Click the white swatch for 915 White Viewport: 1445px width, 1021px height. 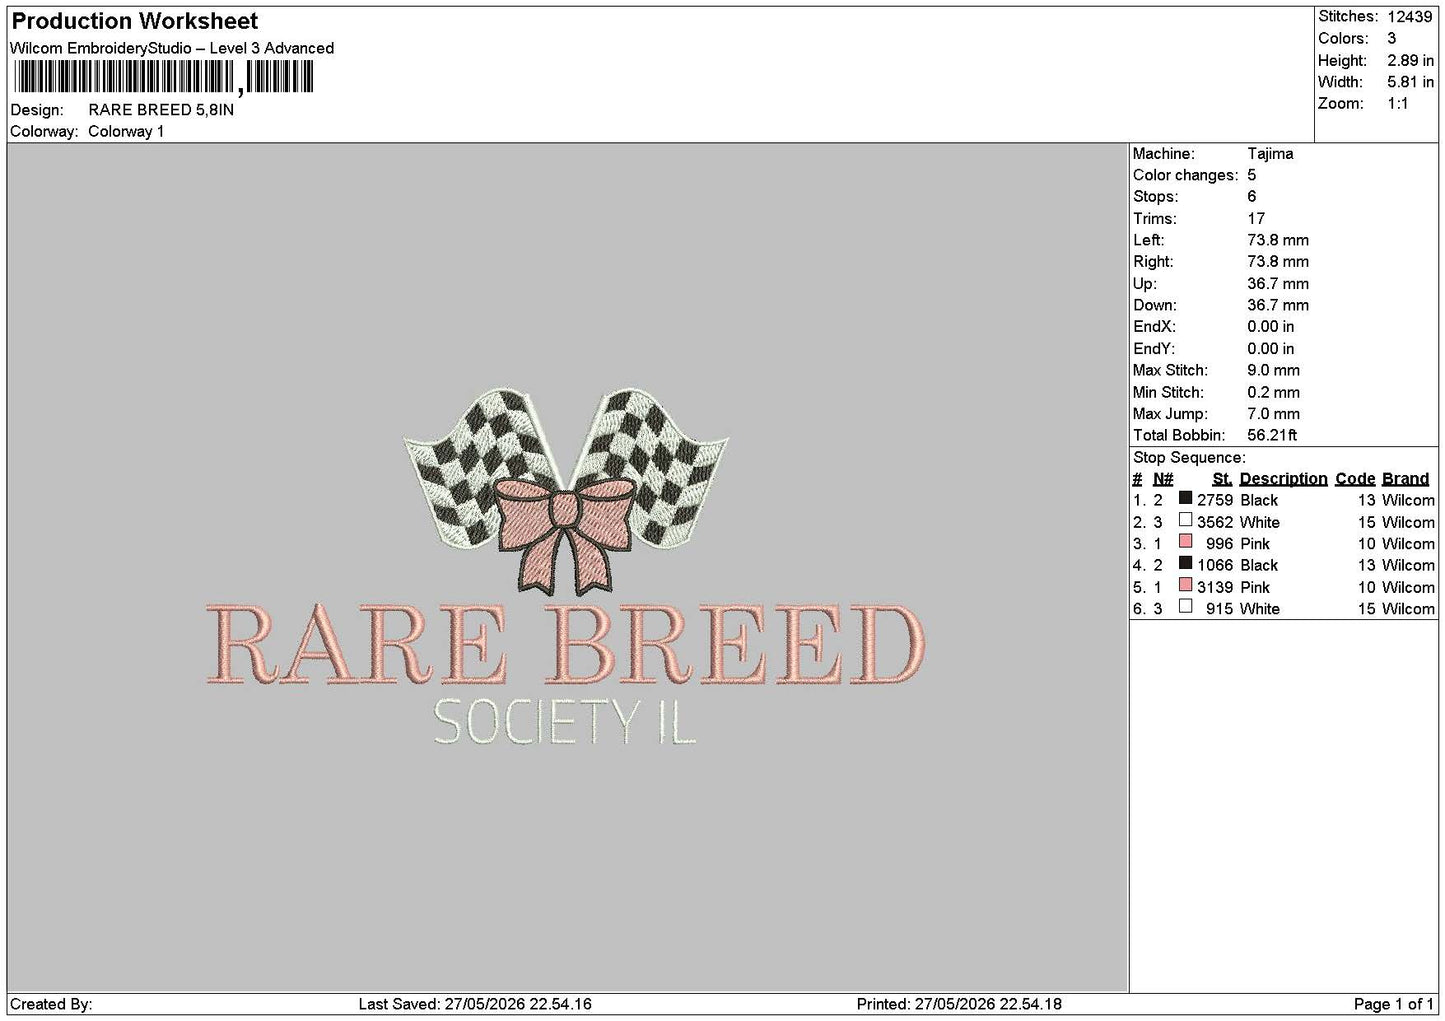coord(1185,606)
